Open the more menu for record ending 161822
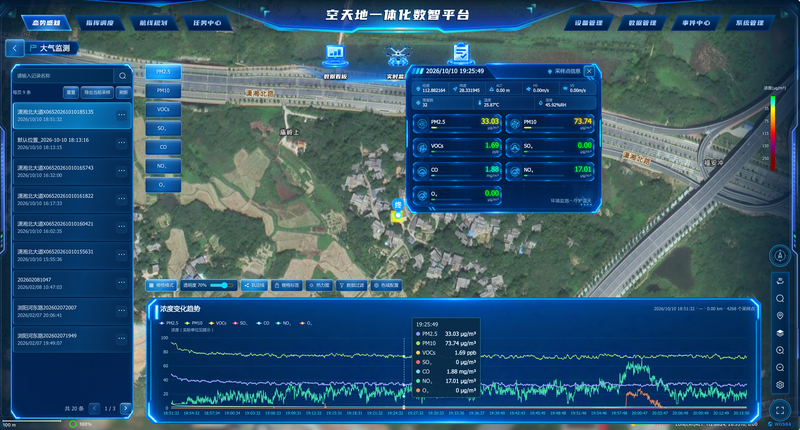This screenshot has height=430, width=800. [x=121, y=199]
